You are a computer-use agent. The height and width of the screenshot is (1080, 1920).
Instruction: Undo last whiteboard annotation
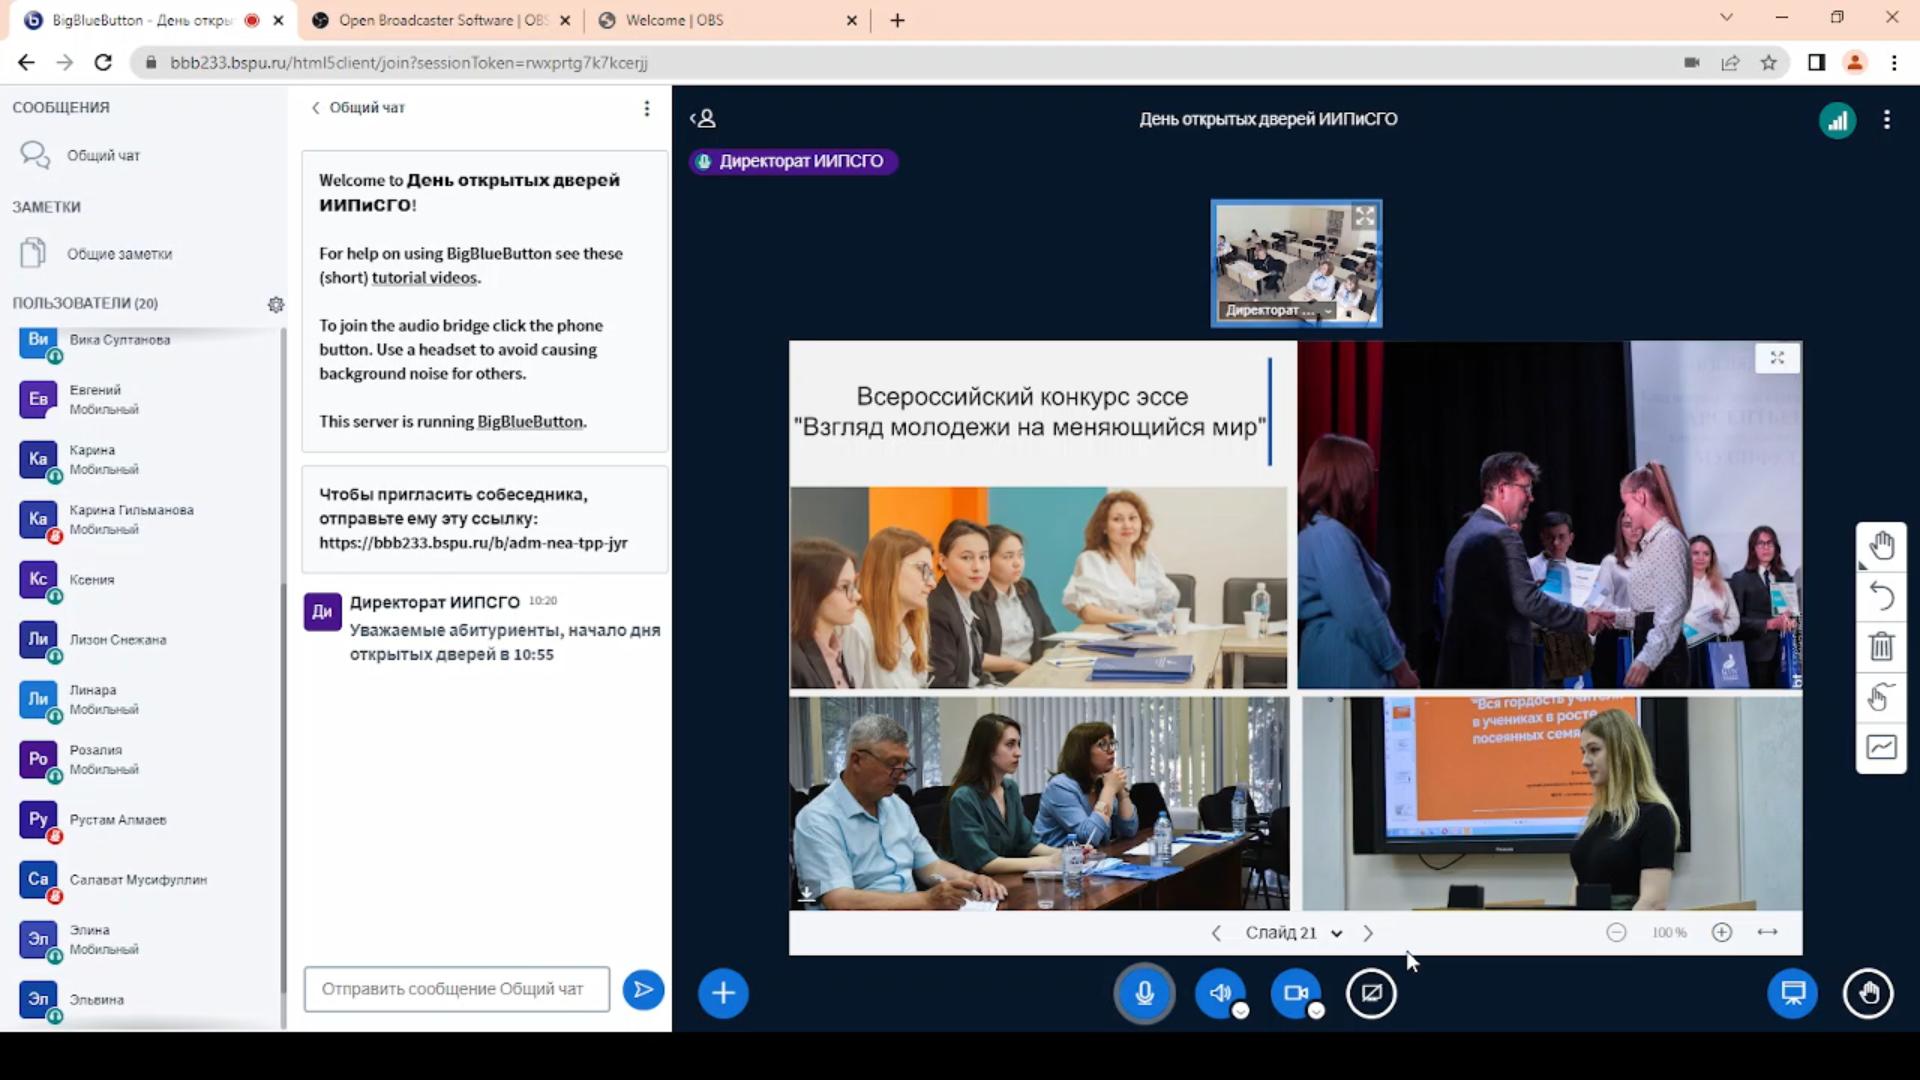1881,596
